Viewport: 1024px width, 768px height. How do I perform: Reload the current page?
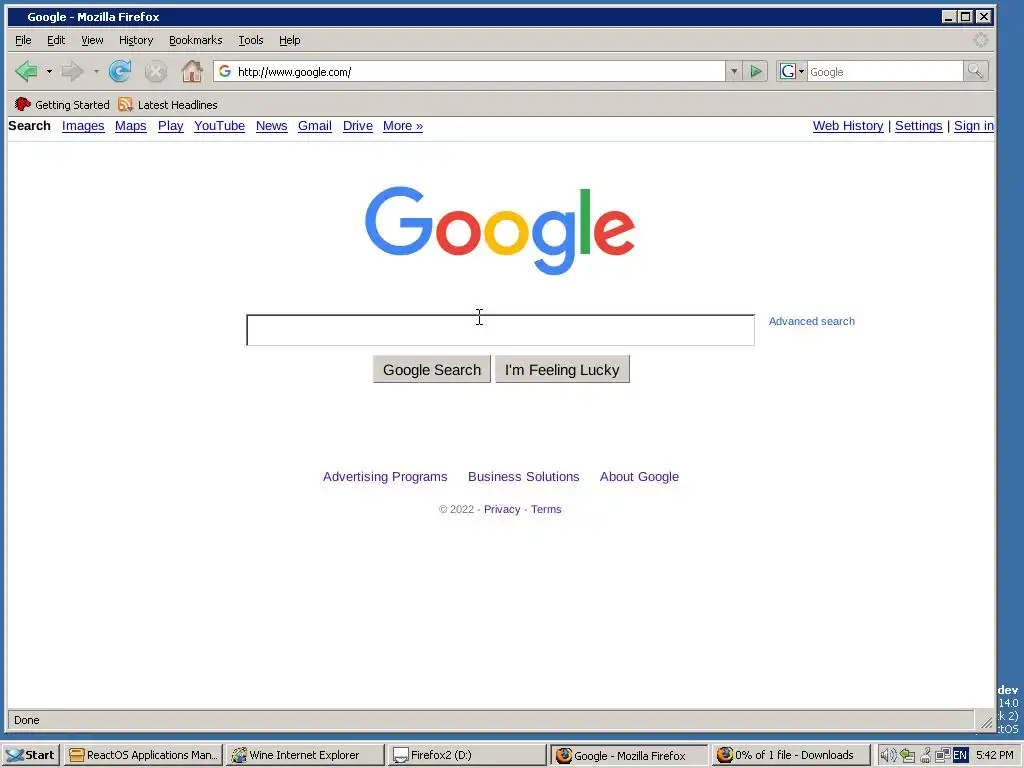pos(120,71)
